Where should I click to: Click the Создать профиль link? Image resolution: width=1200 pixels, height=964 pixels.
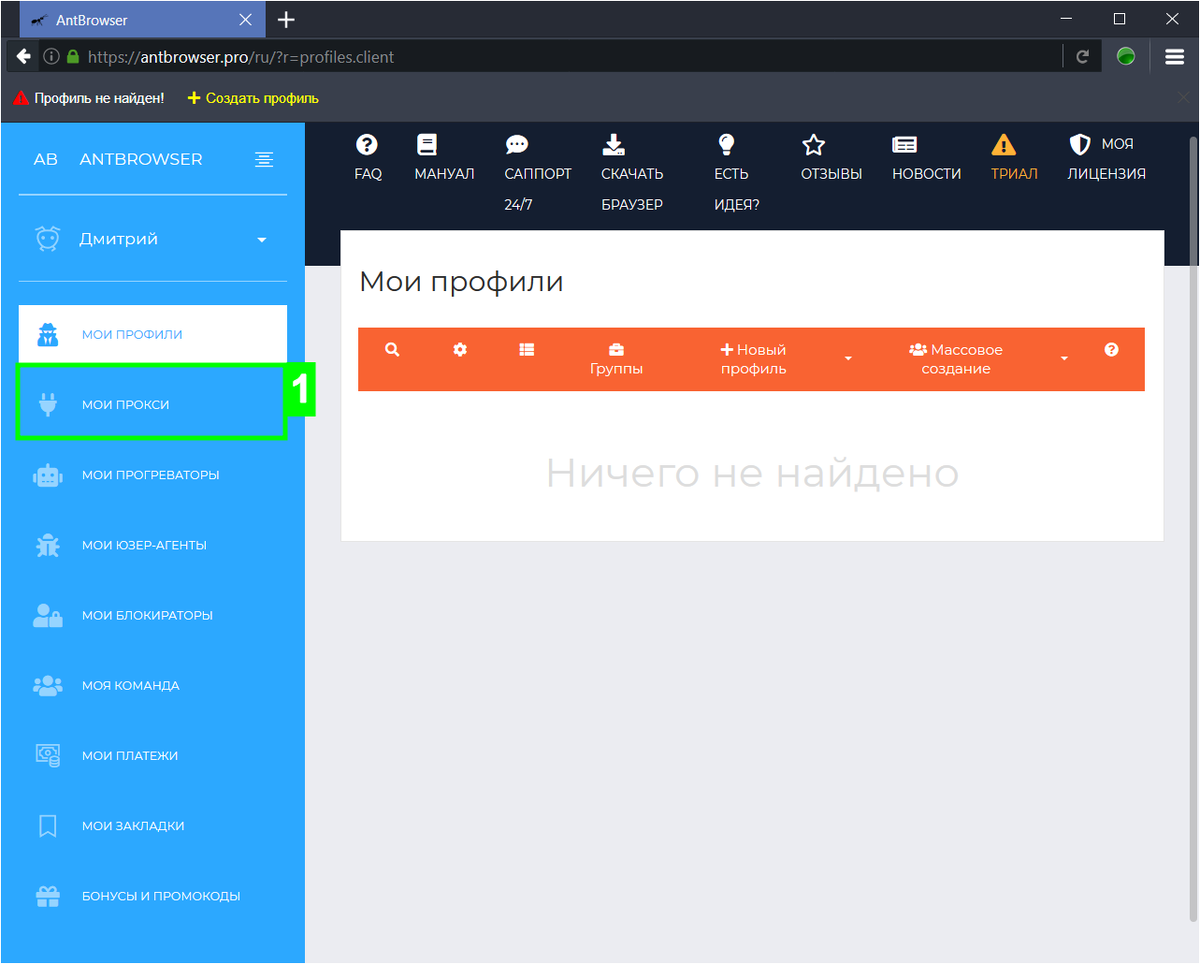[x=253, y=98]
